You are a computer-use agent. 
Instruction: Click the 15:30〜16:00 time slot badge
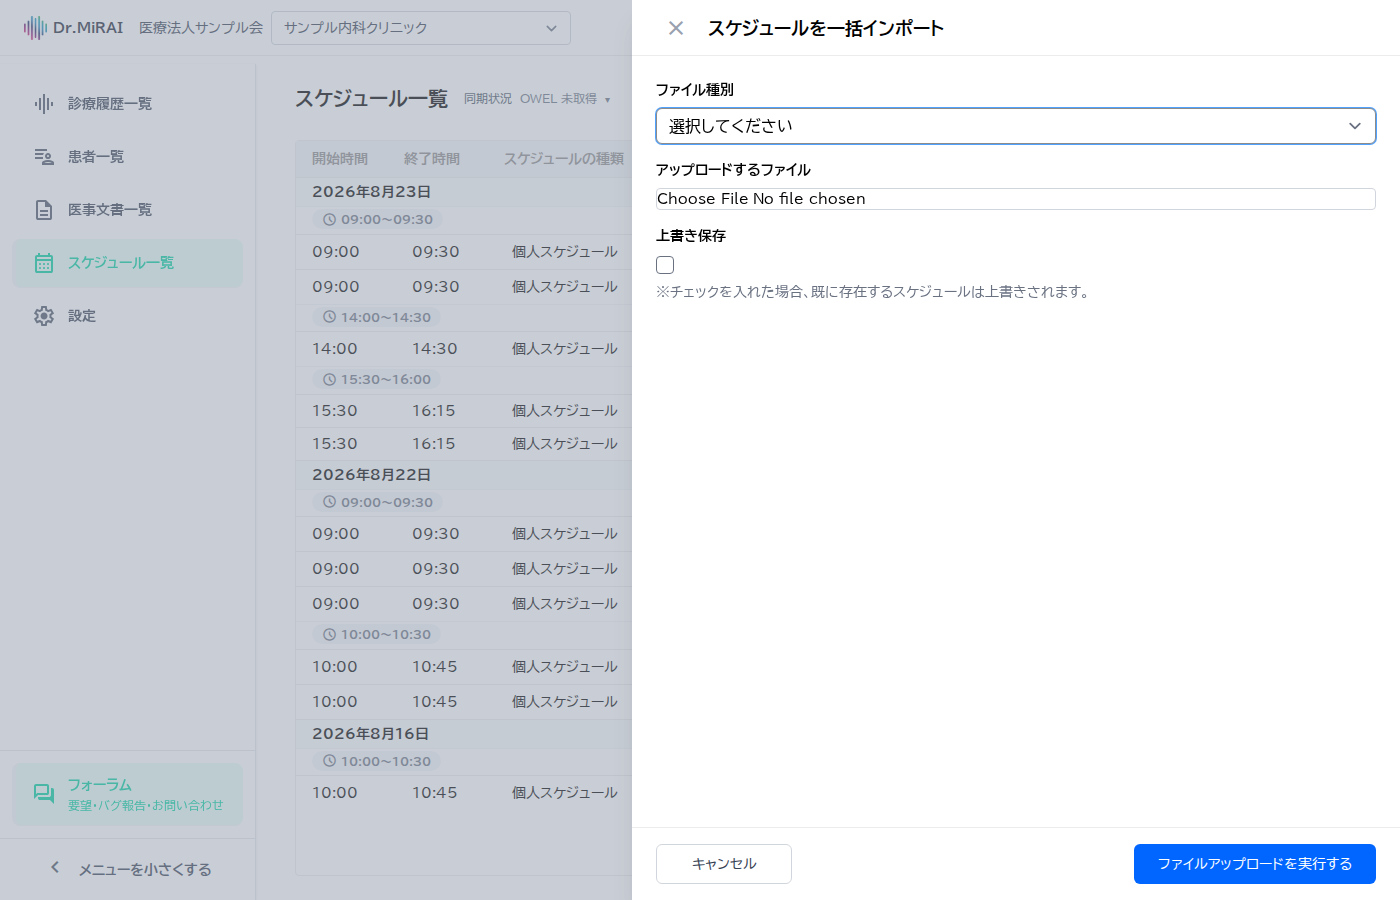[x=376, y=379]
